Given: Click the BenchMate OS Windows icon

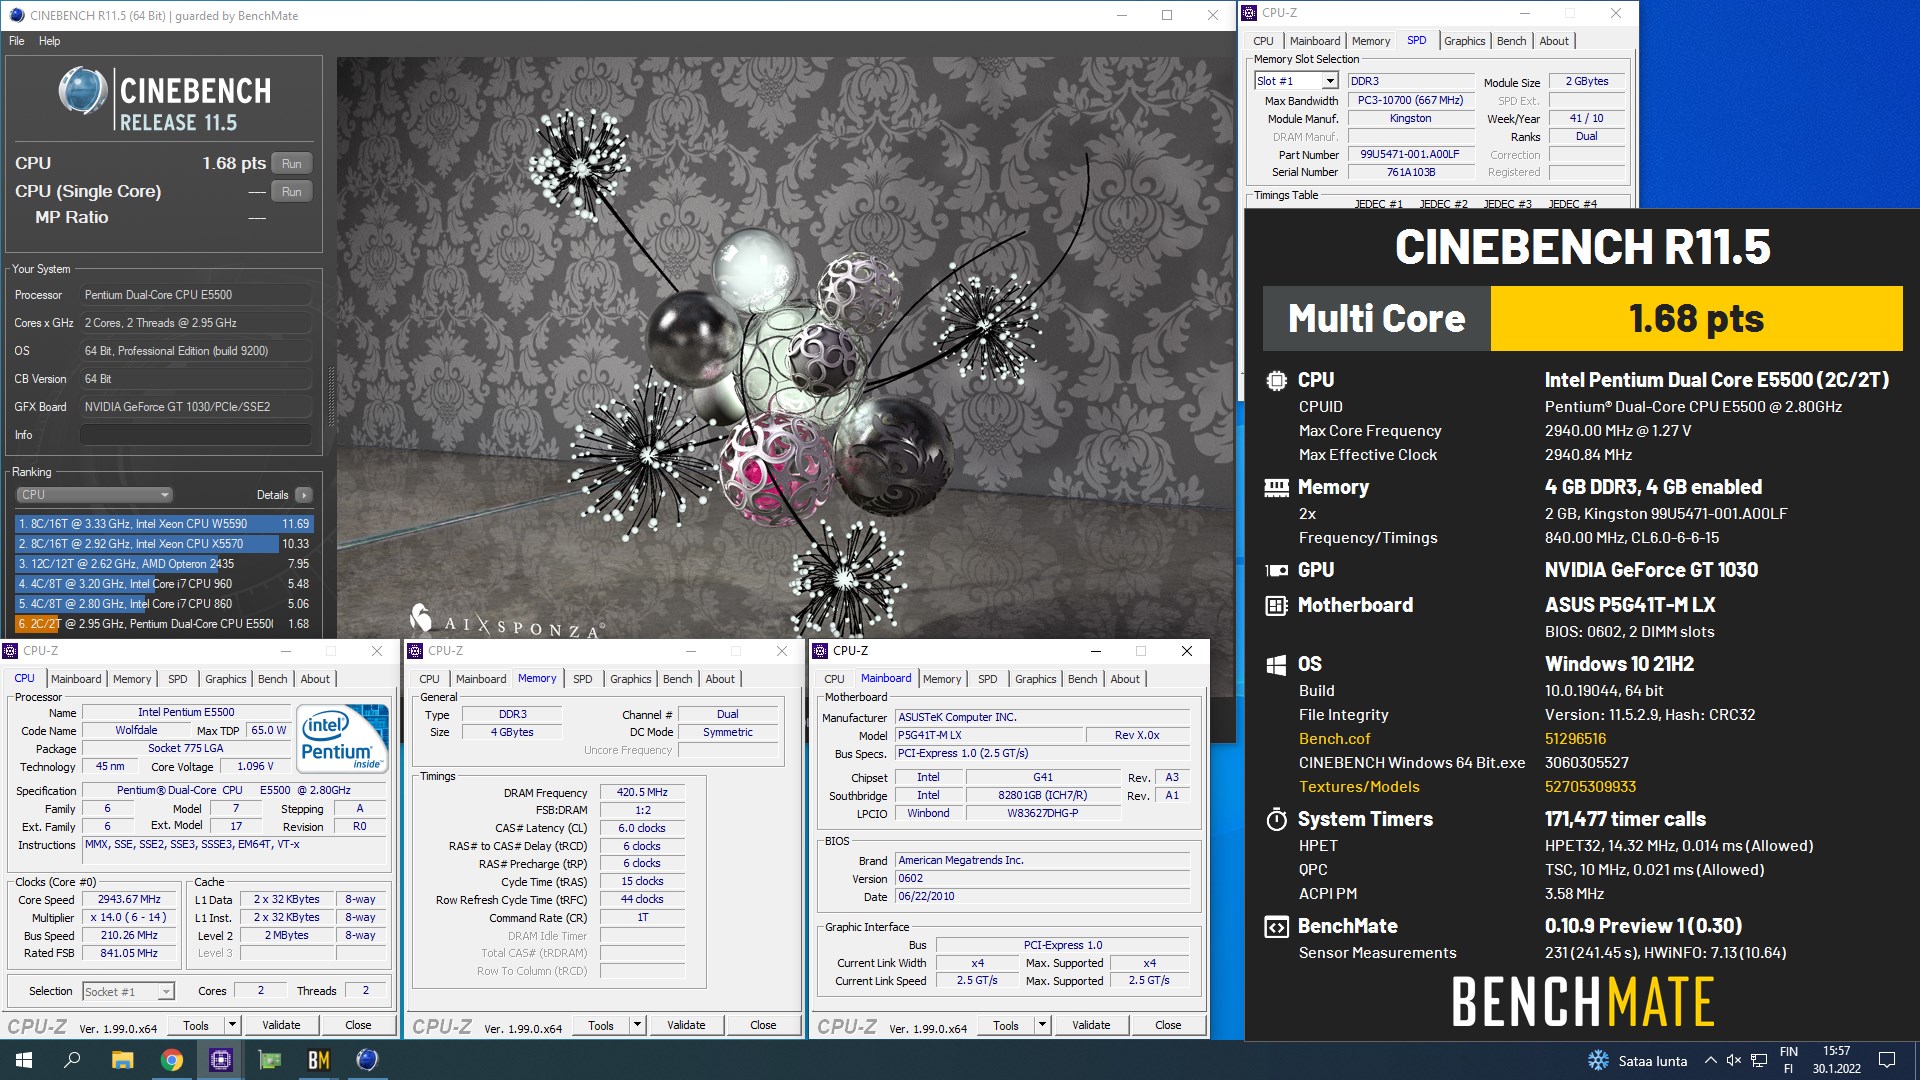Looking at the screenshot, I should click(x=1276, y=665).
